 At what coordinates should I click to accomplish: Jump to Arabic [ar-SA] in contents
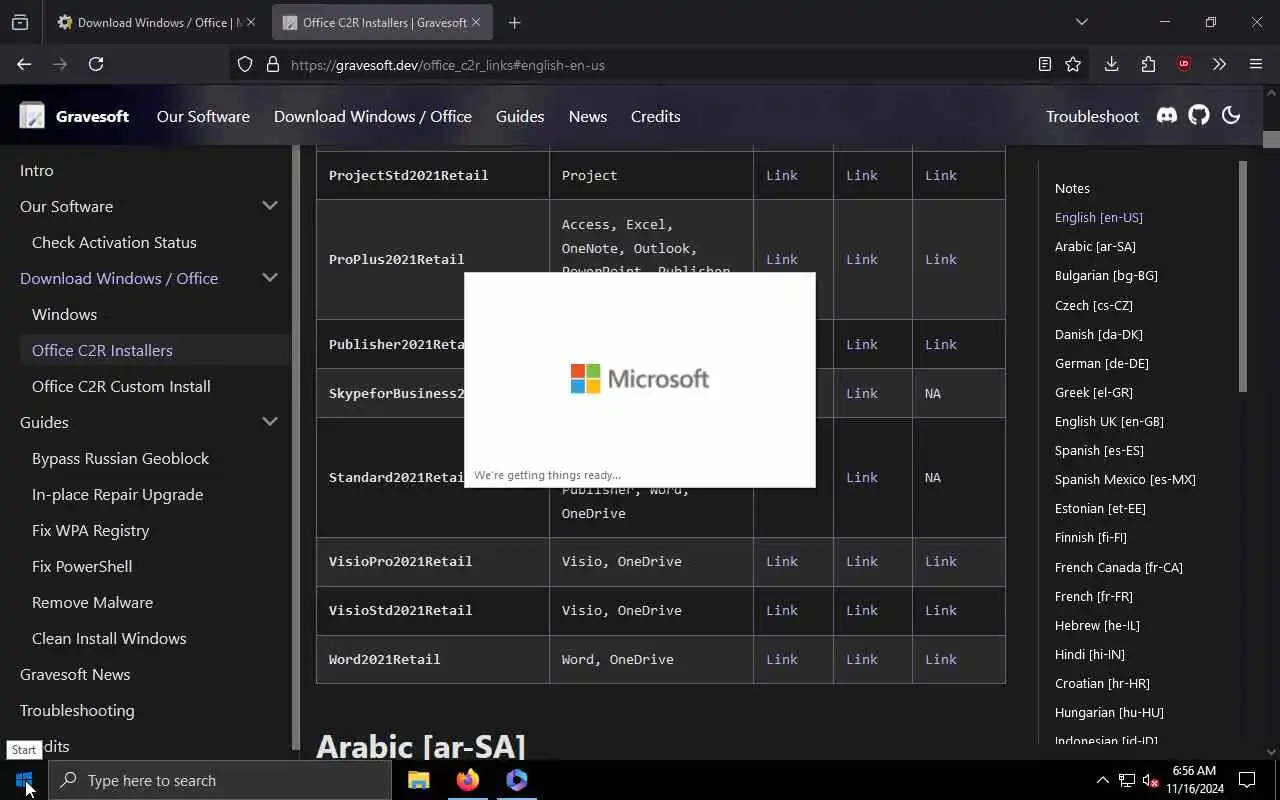(1095, 246)
